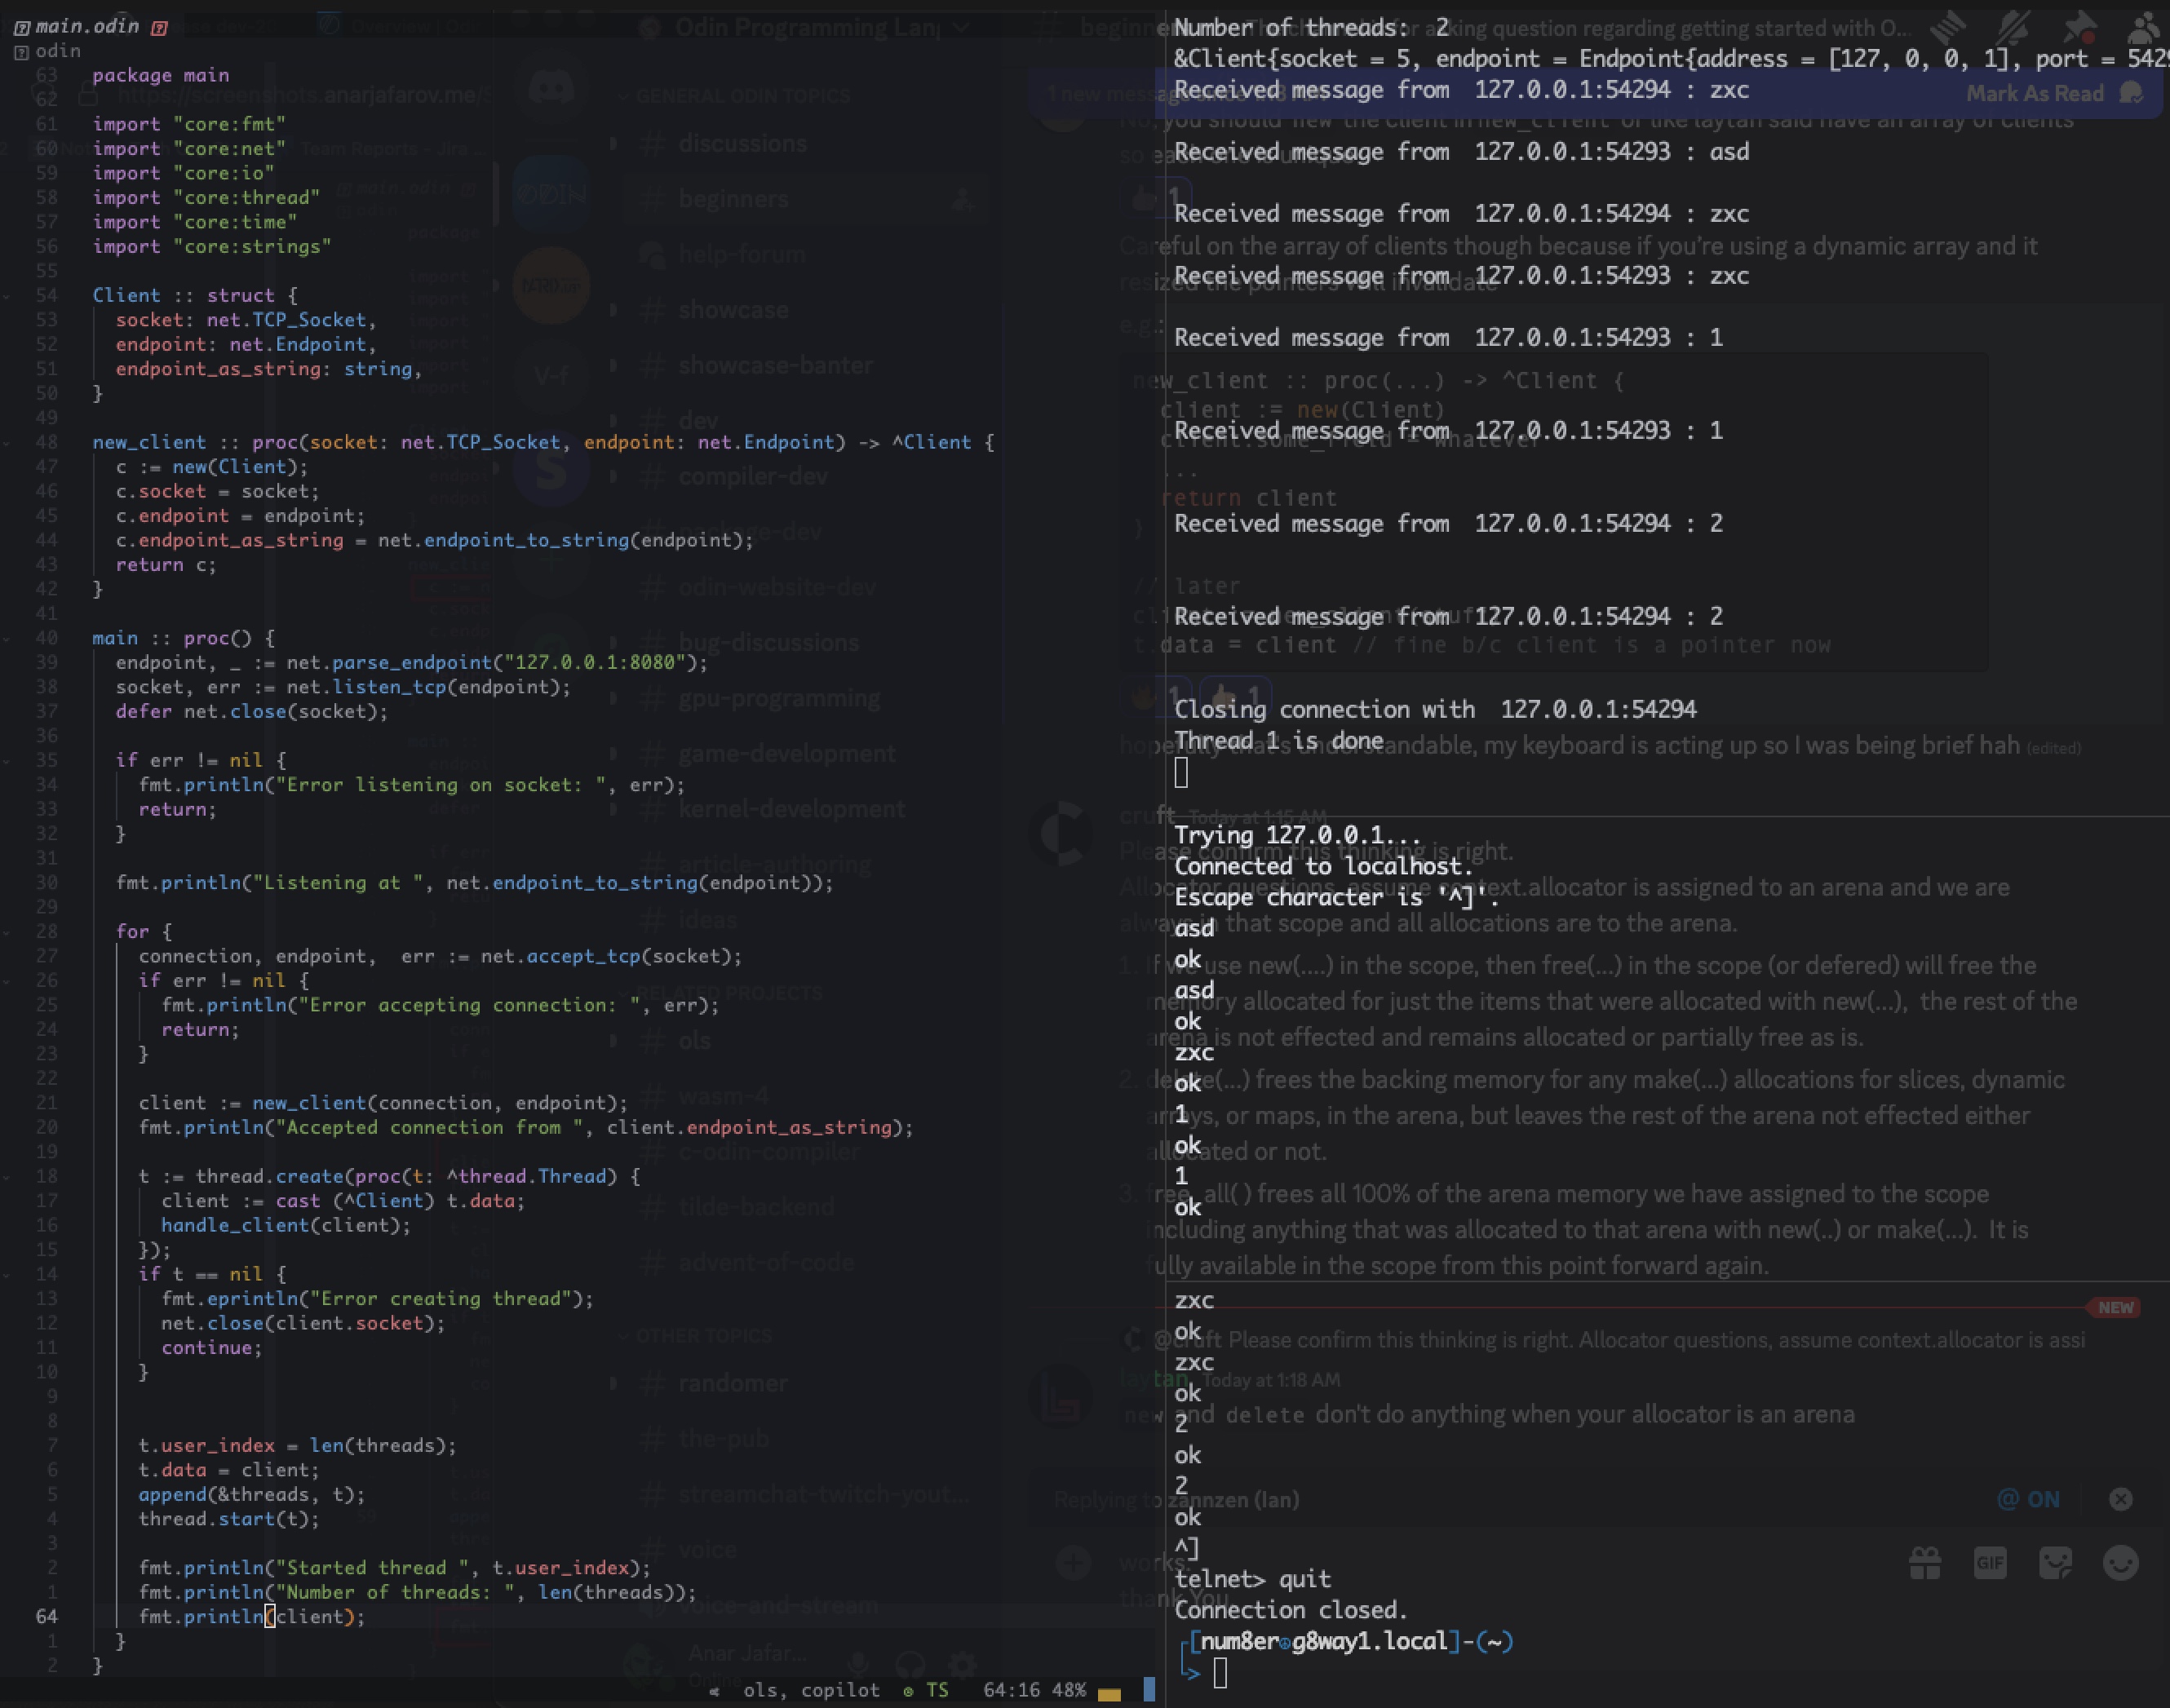Click handle_client(client) call in code
This screenshot has height=1708, width=2170.
click(x=286, y=1226)
